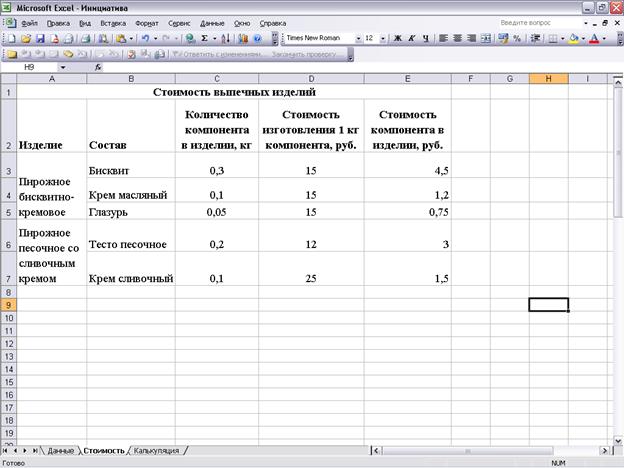Open the Формат menu
Screen dimensions: 624x468
point(146,22)
